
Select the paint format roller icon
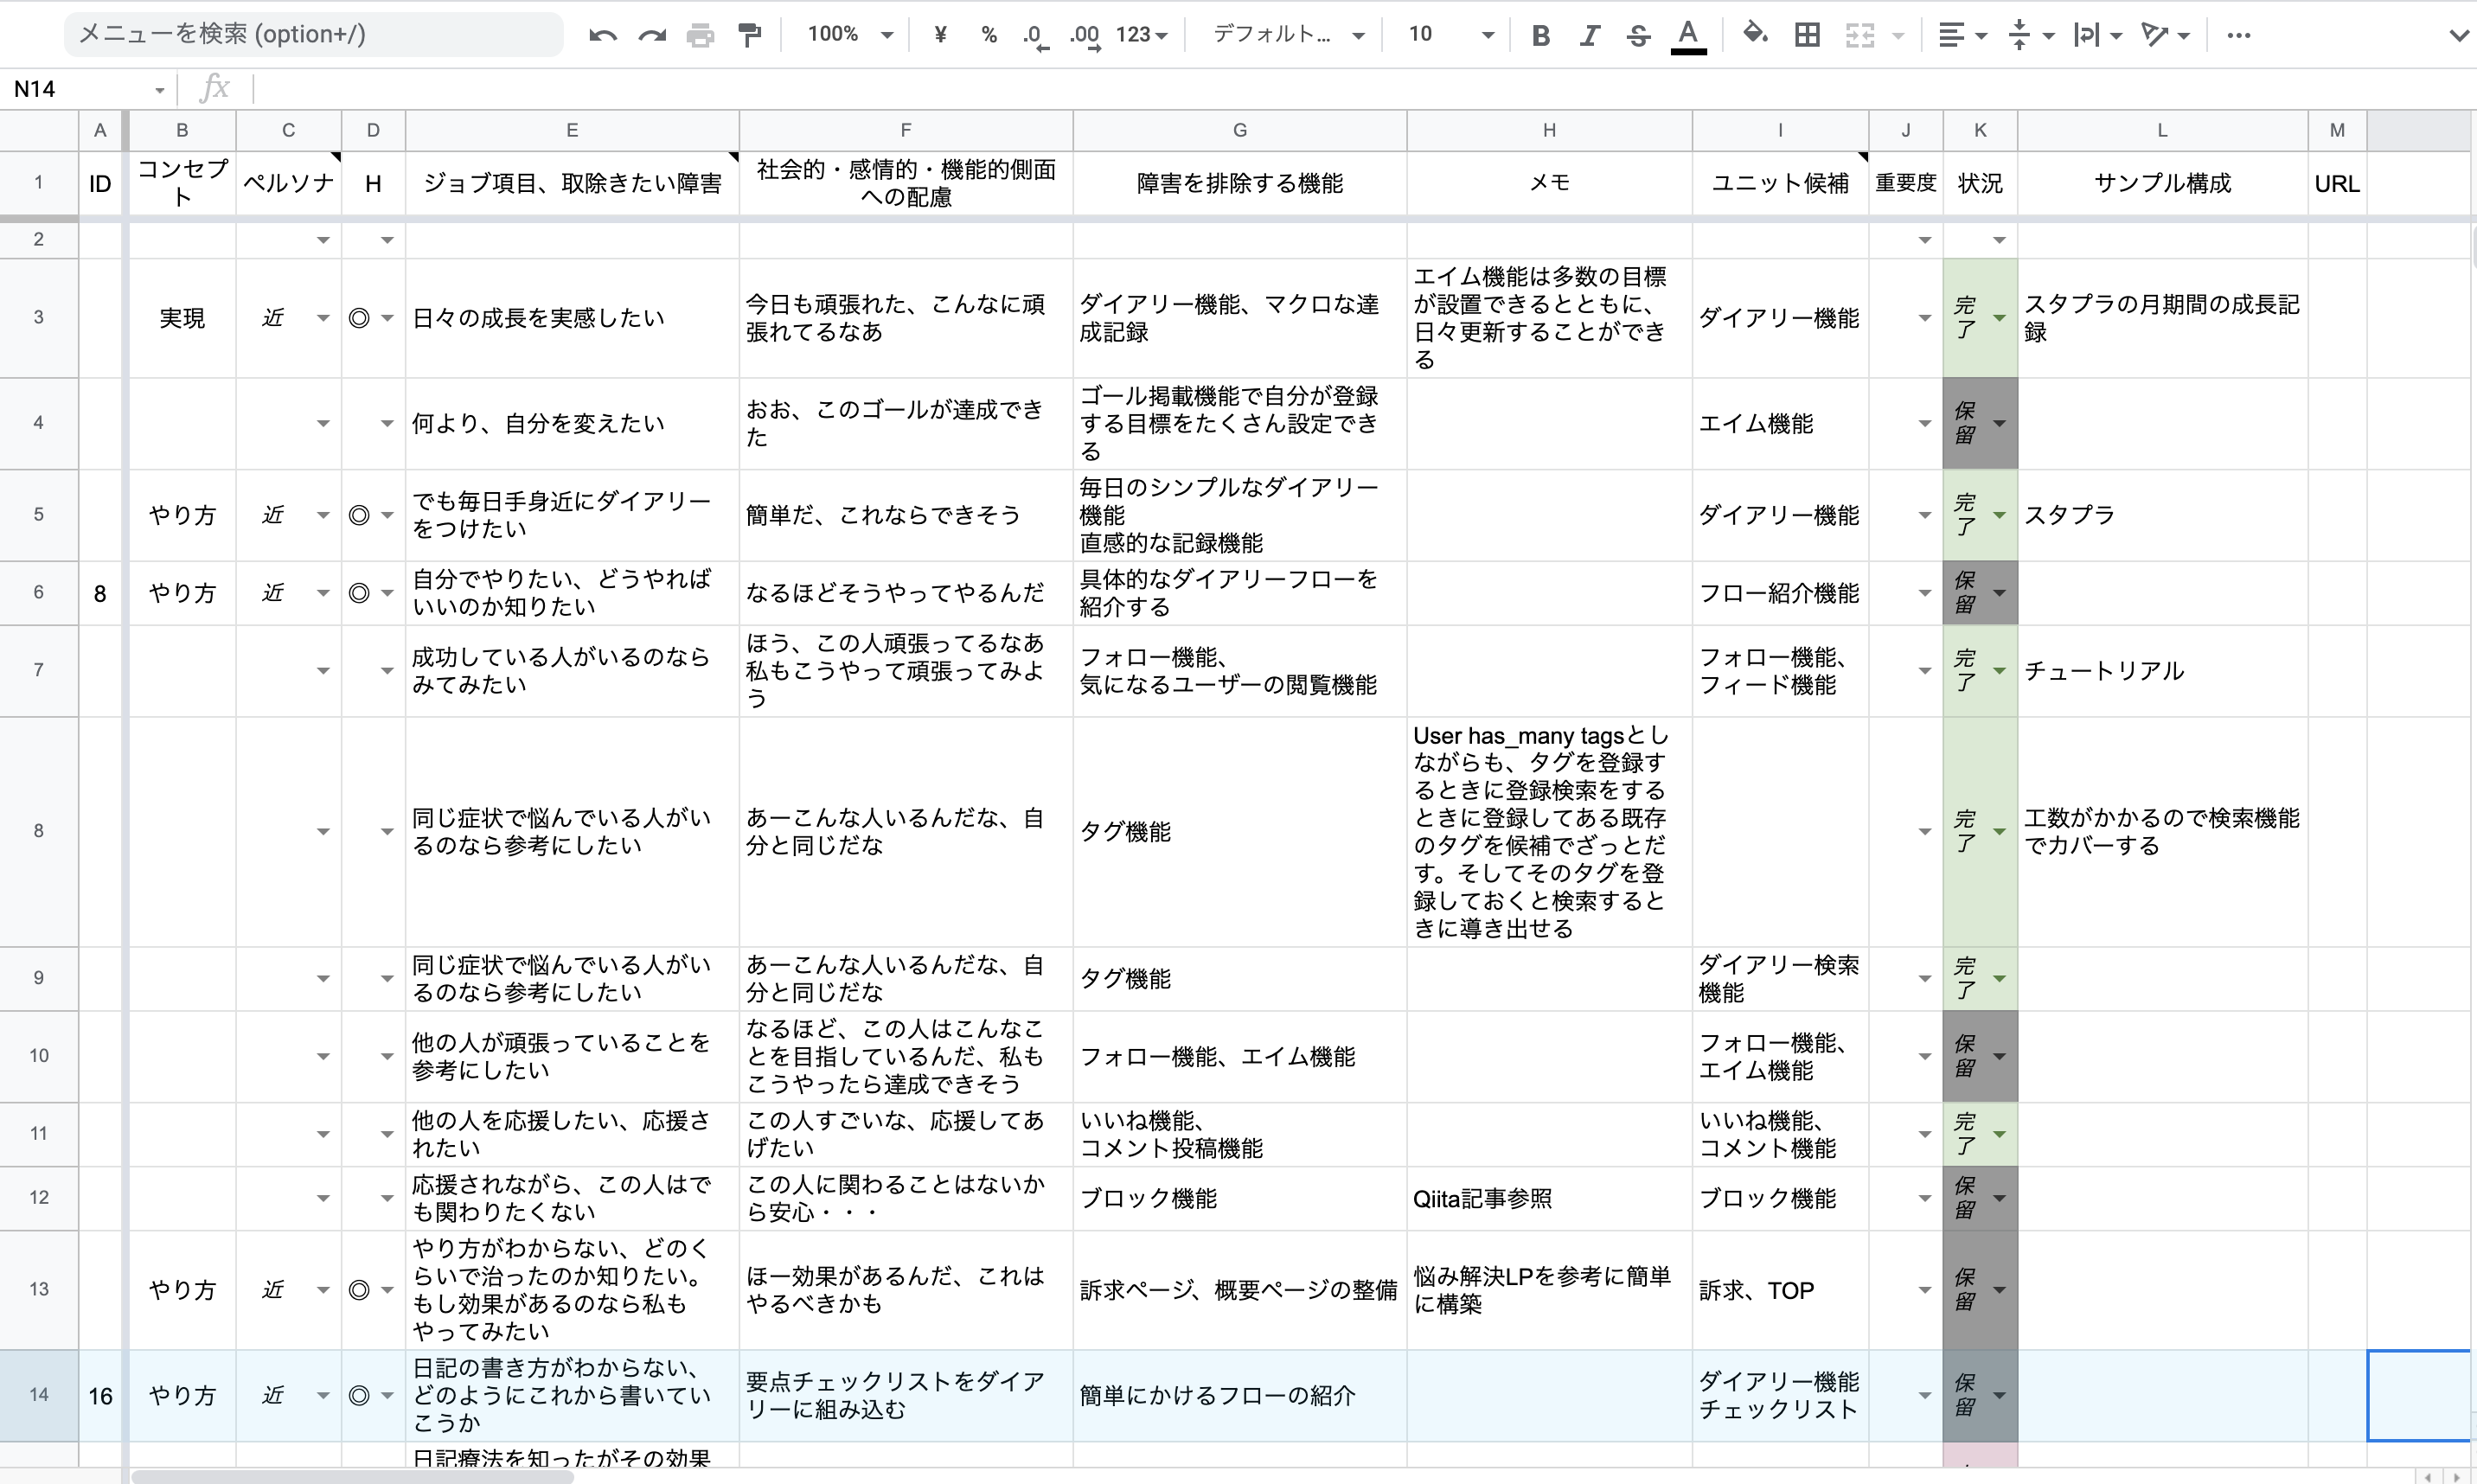pyautogui.click(x=749, y=36)
